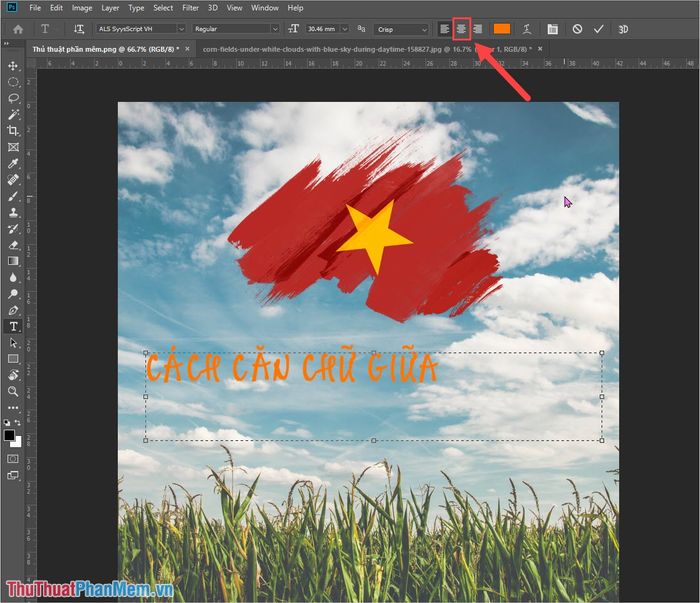This screenshot has width=700, height=603.
Task: Select the Healing Brush tool
Action: [13, 179]
